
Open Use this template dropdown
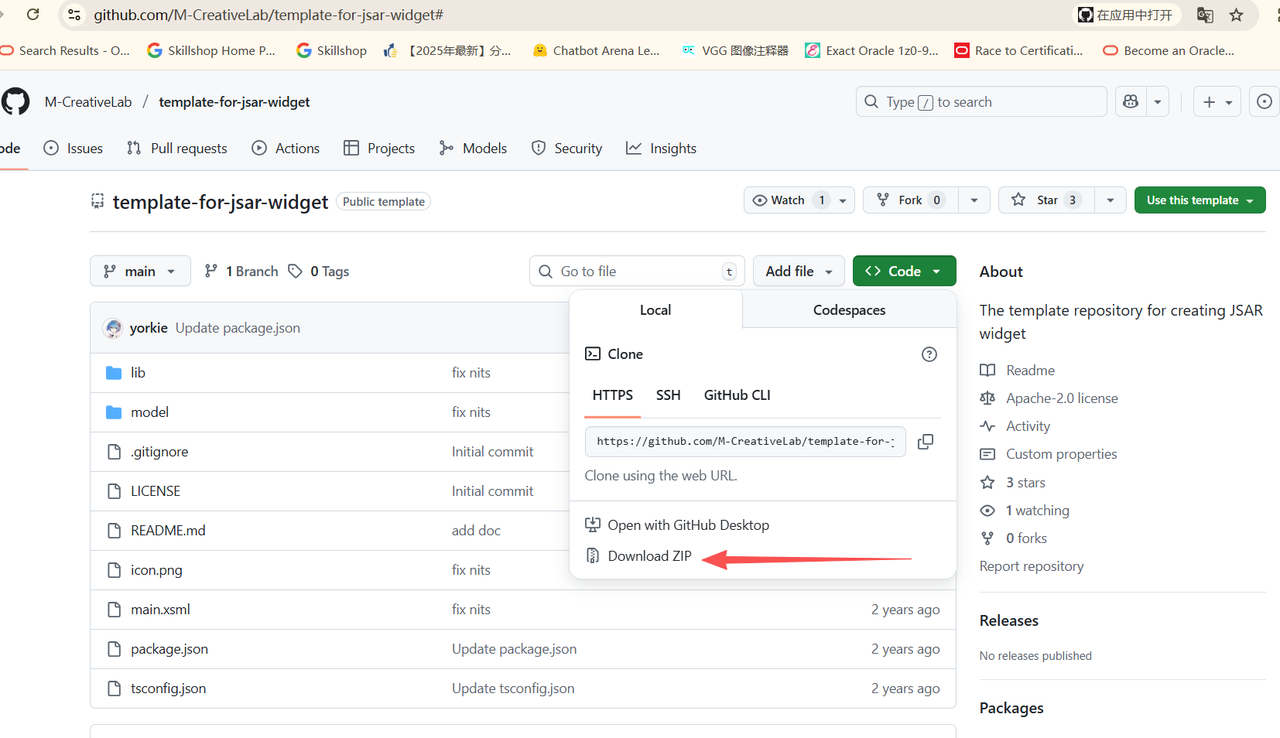click(x=1200, y=200)
